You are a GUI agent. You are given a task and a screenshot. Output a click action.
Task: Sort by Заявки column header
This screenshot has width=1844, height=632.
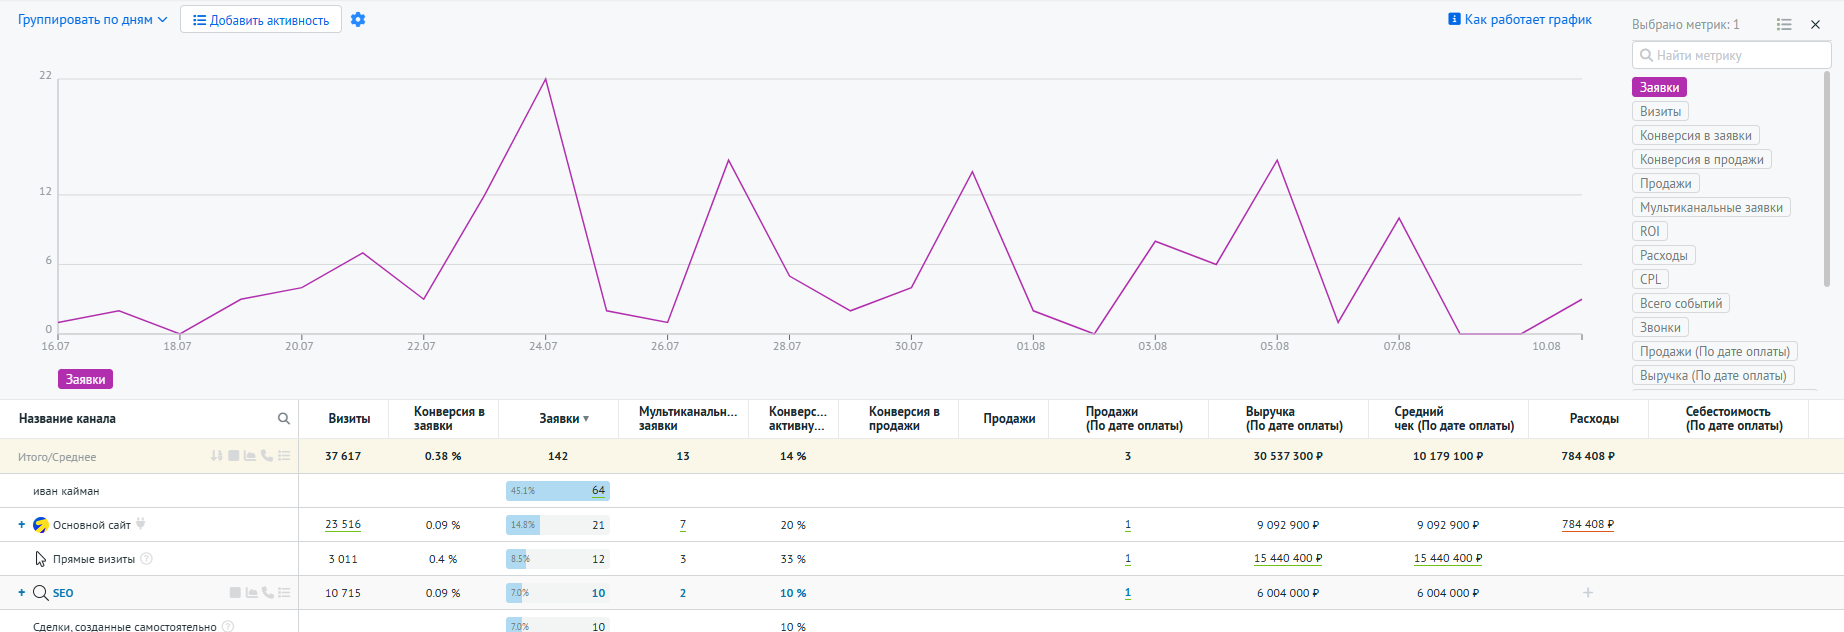coord(564,419)
